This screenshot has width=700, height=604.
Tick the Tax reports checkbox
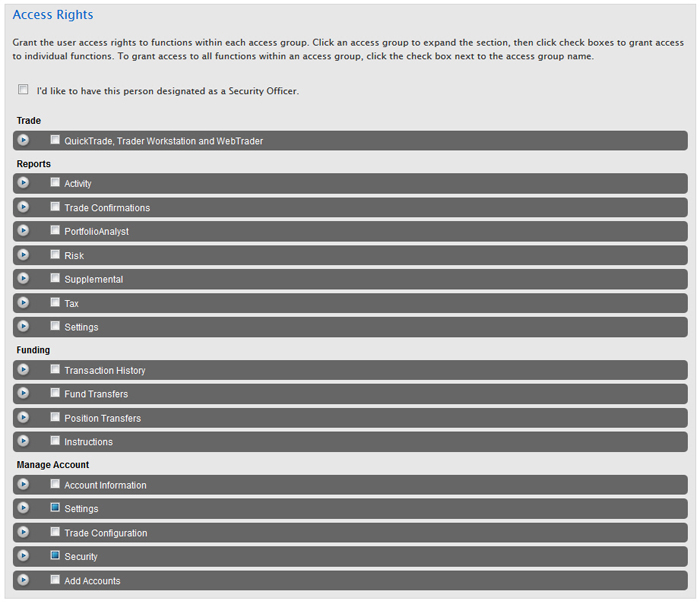click(x=55, y=302)
